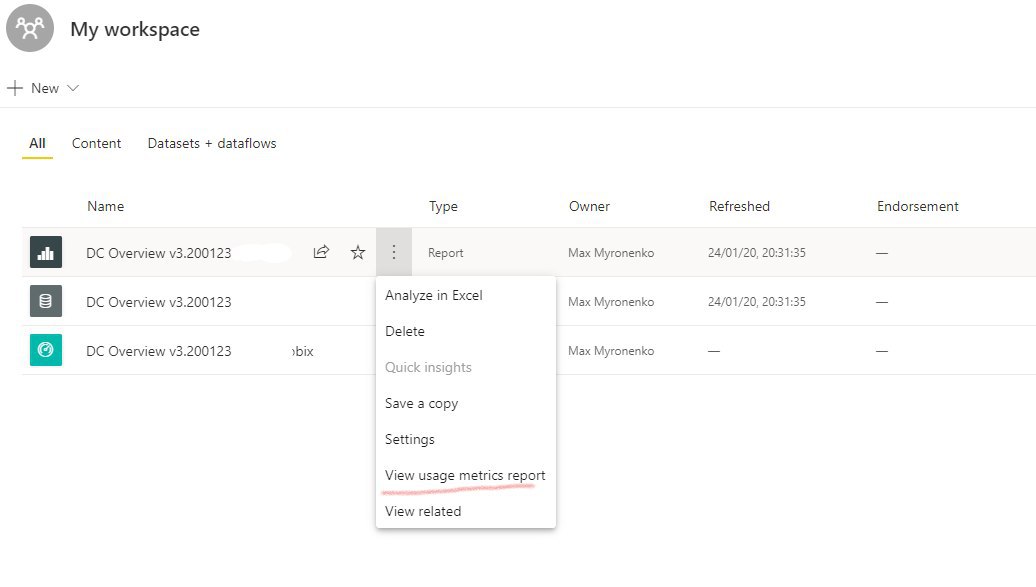
Task: Open the DC Overview v3.200123 dataset name
Action: [159, 302]
